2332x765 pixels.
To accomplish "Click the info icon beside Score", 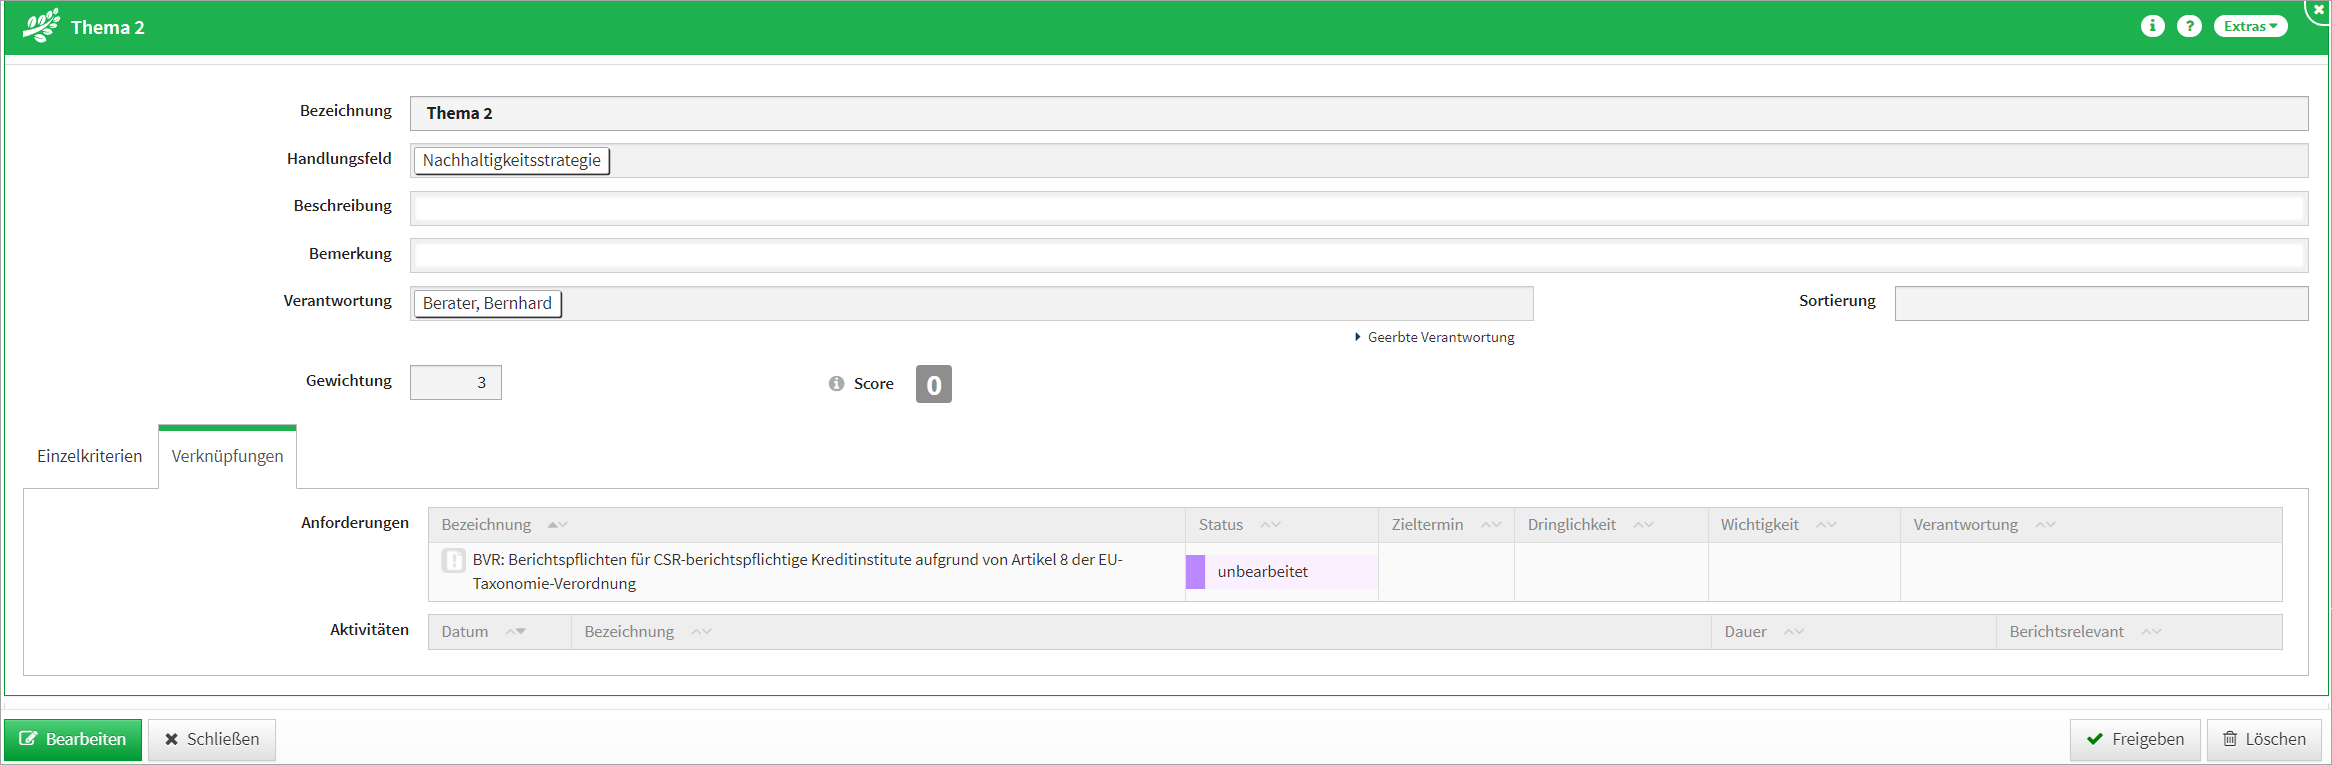I will pos(836,384).
